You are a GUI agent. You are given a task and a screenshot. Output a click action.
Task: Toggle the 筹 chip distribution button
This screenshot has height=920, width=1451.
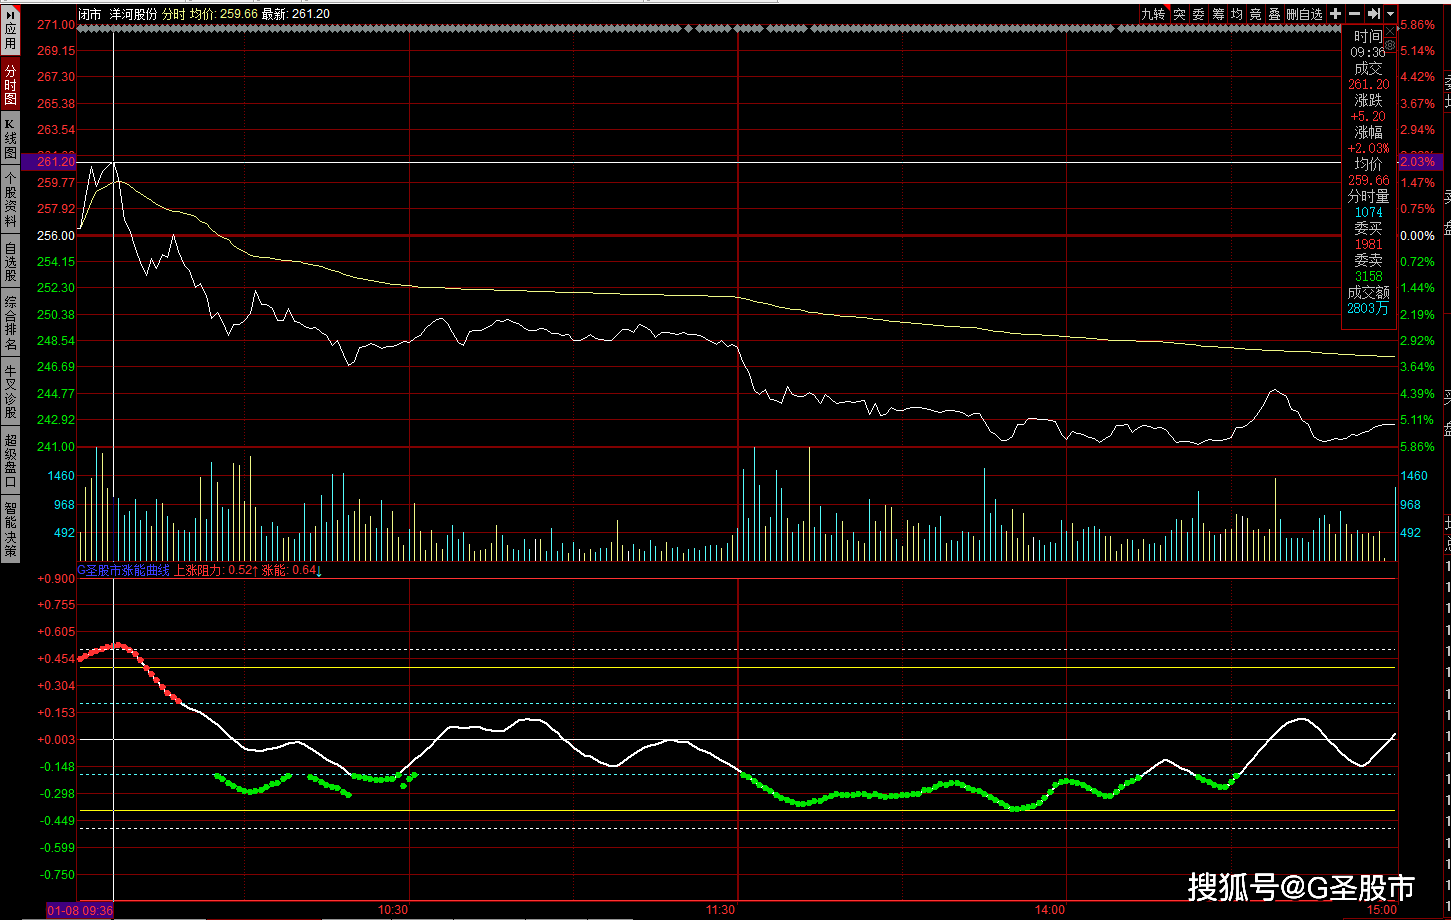coord(1217,14)
